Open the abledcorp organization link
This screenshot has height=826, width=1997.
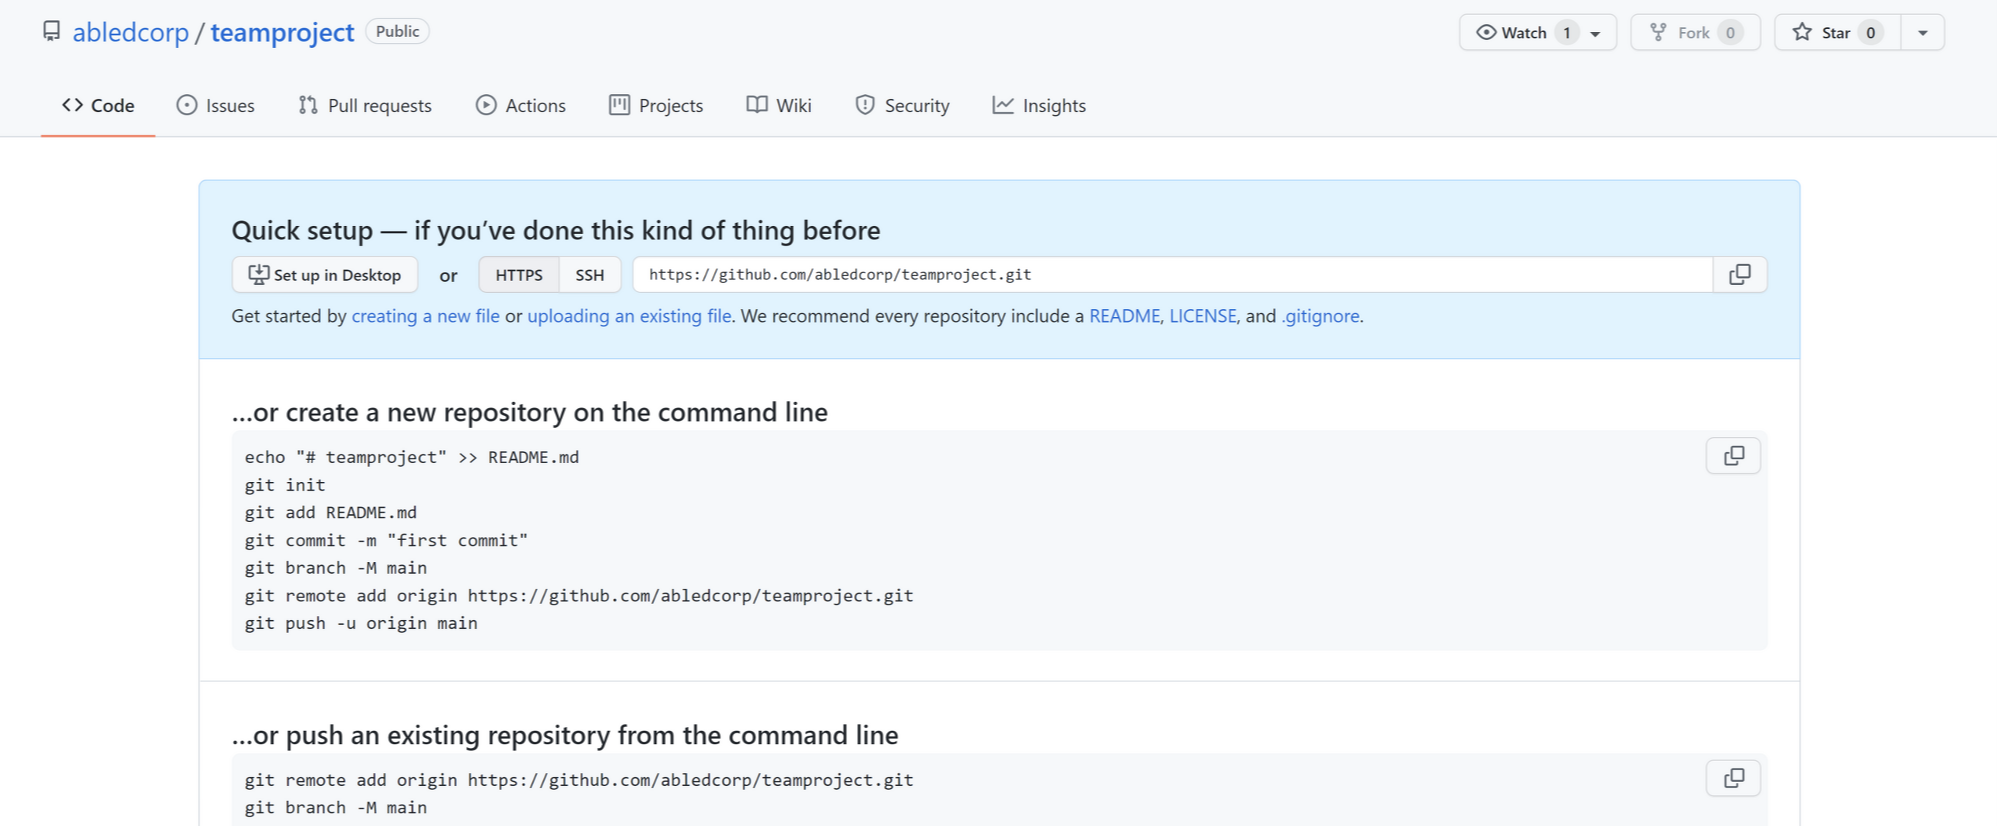(130, 32)
